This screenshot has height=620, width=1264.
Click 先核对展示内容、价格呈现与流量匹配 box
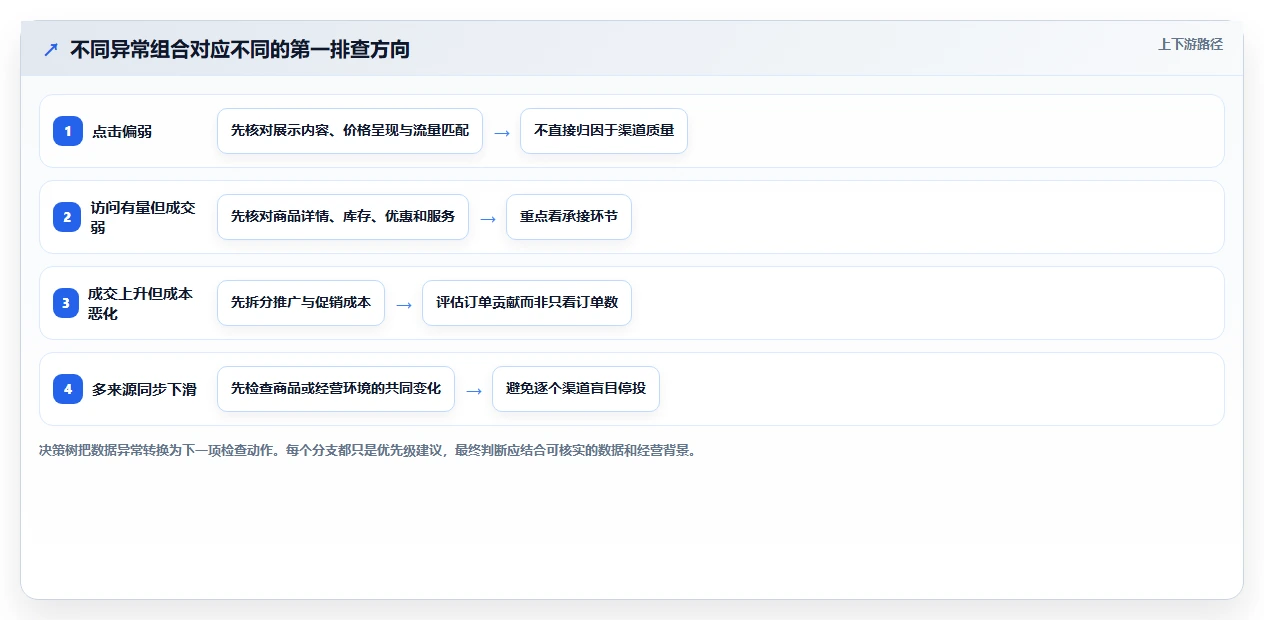click(x=350, y=131)
